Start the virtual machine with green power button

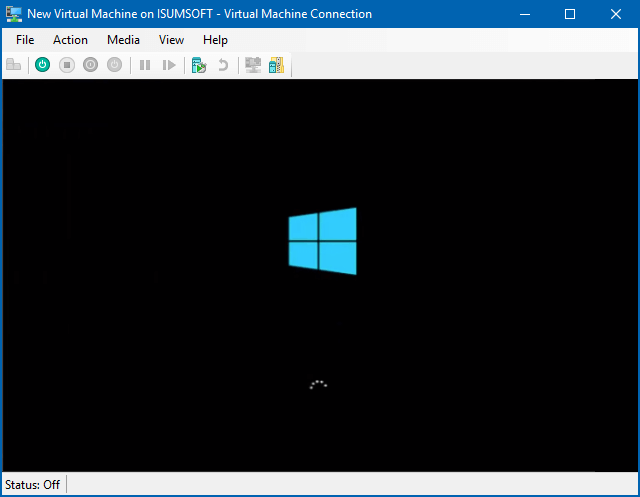42,65
